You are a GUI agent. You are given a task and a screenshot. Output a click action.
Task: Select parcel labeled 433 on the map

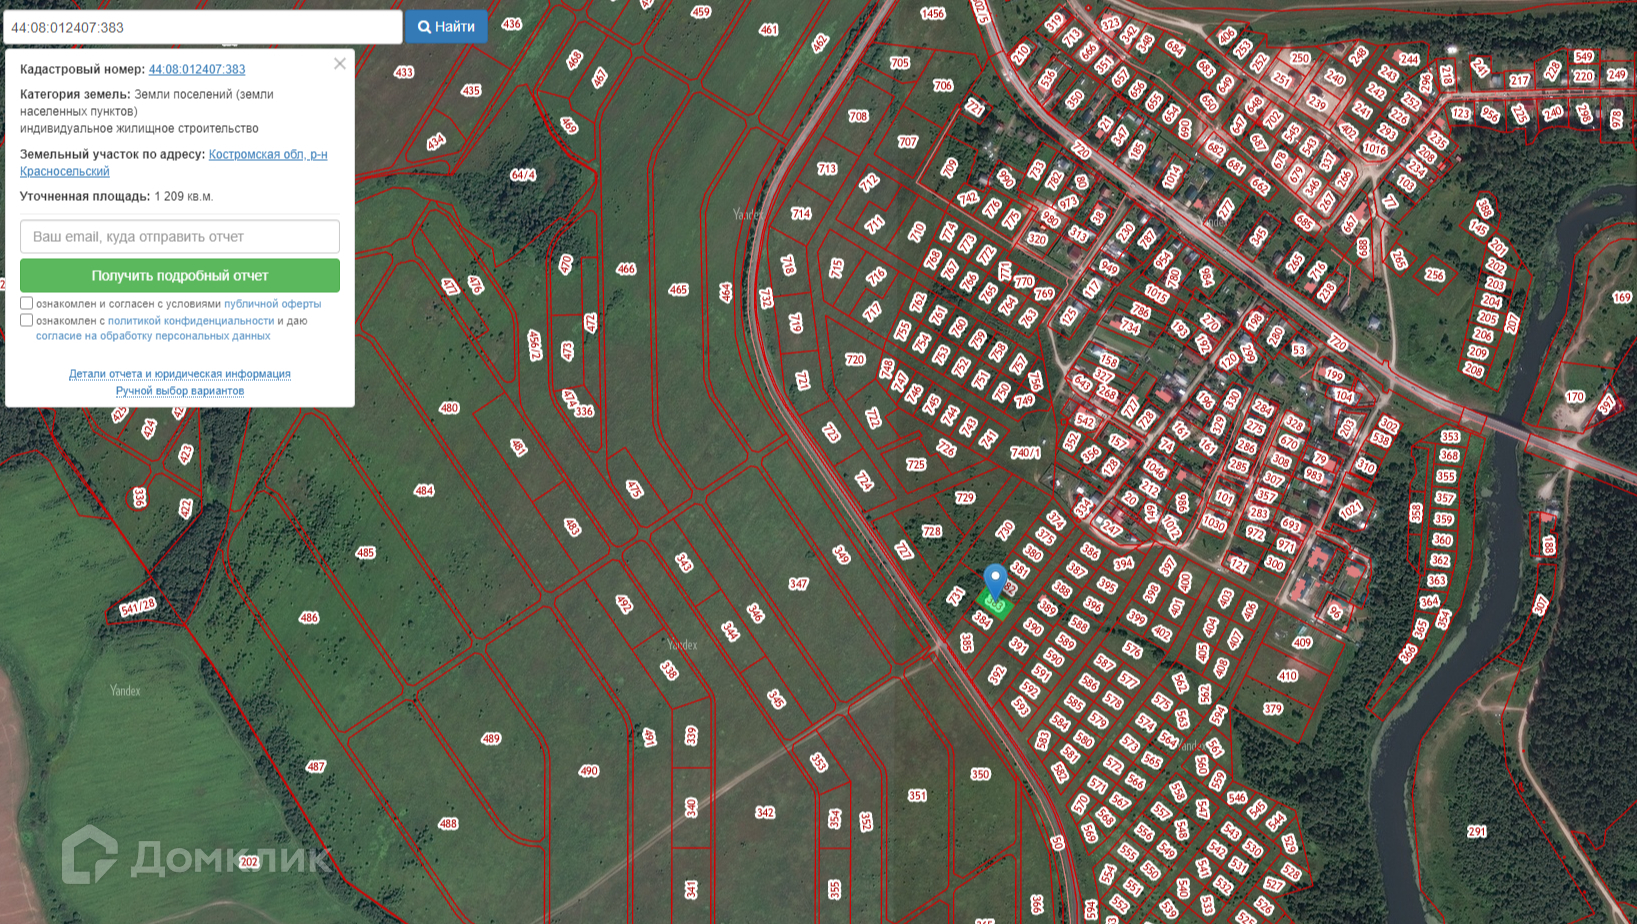tap(404, 72)
